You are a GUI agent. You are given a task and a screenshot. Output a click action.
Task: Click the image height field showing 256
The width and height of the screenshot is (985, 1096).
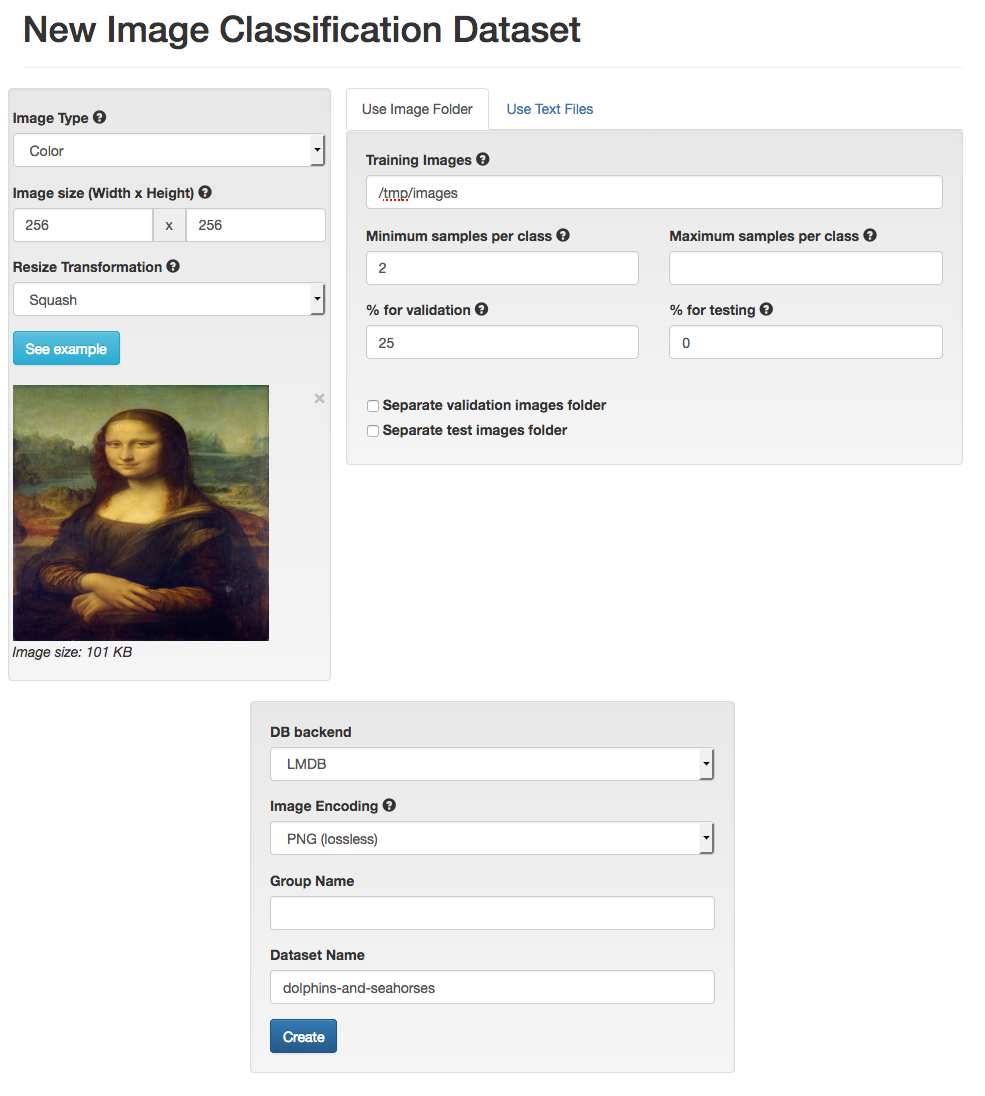[256, 225]
